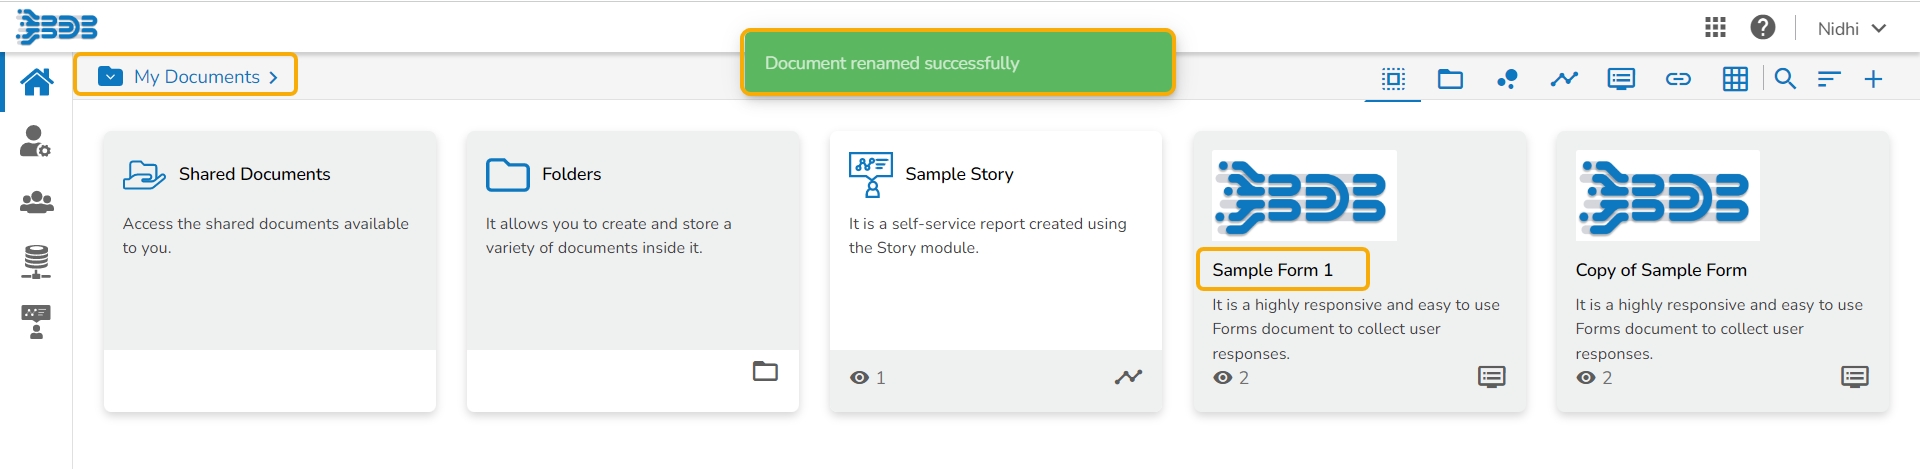Open the story presentation sidebar icon
The width and height of the screenshot is (1920, 469).
point(36,322)
